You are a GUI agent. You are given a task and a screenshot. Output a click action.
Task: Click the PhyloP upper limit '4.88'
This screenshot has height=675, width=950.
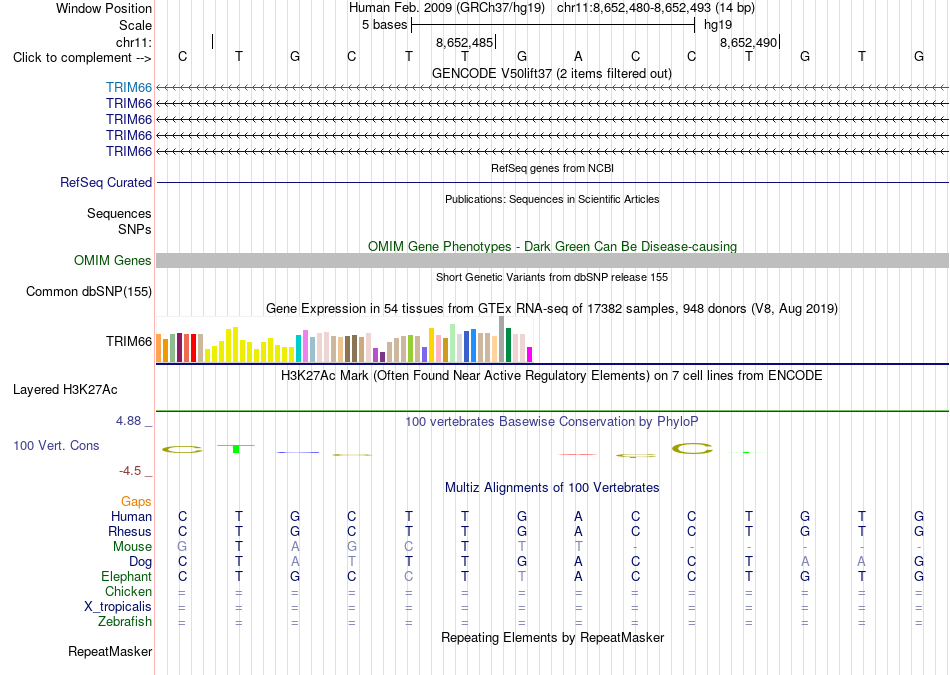click(128, 421)
